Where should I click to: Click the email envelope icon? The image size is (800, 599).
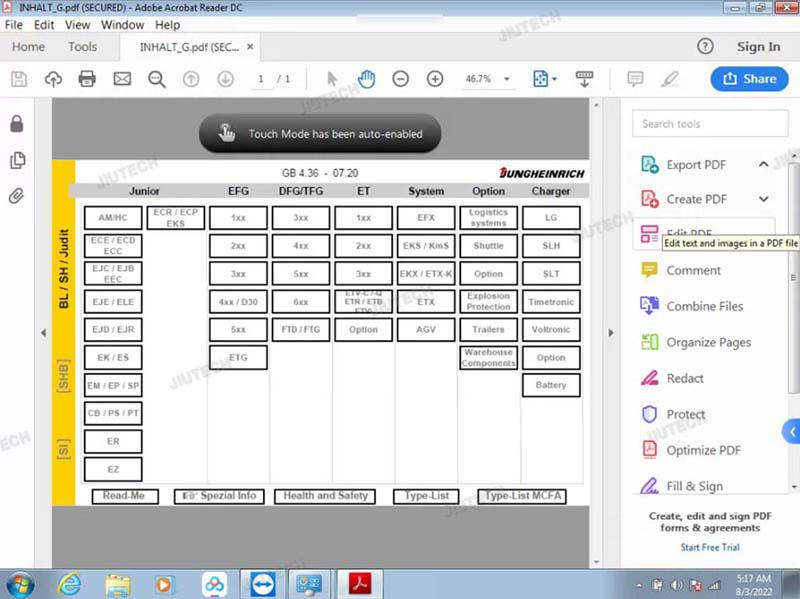(122, 79)
